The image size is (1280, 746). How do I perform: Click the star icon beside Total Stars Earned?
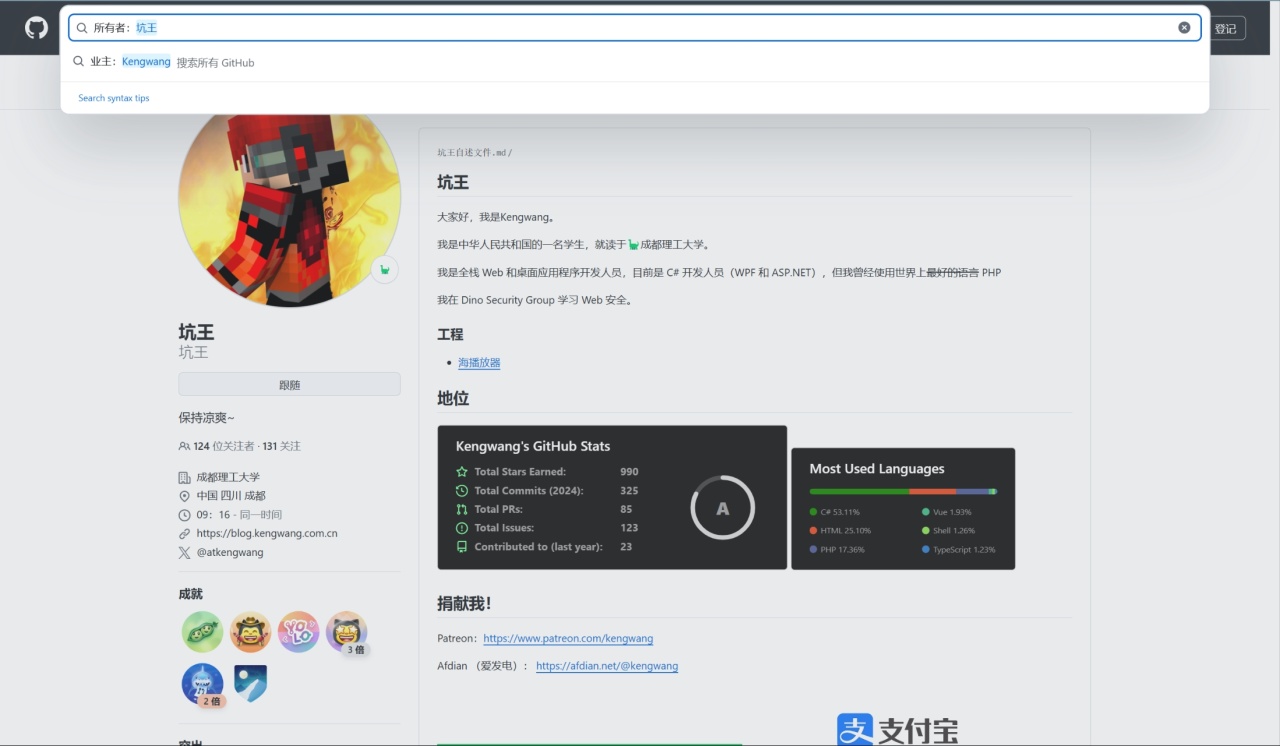[x=461, y=472]
